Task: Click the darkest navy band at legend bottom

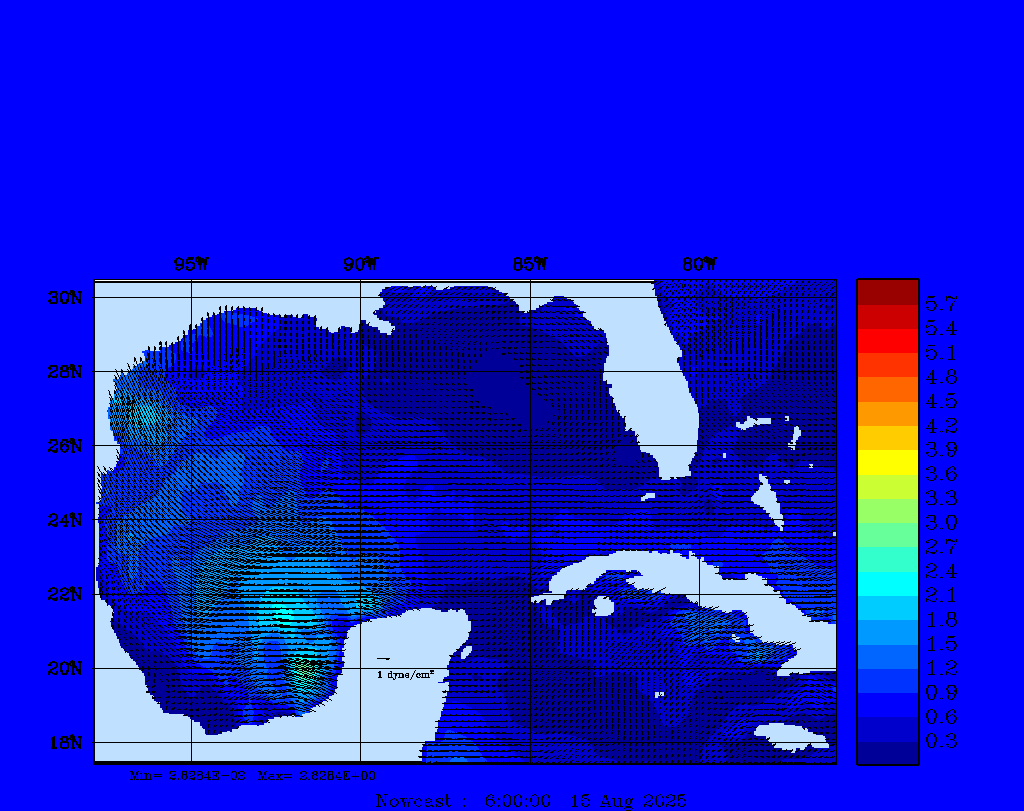Action: click(x=887, y=753)
